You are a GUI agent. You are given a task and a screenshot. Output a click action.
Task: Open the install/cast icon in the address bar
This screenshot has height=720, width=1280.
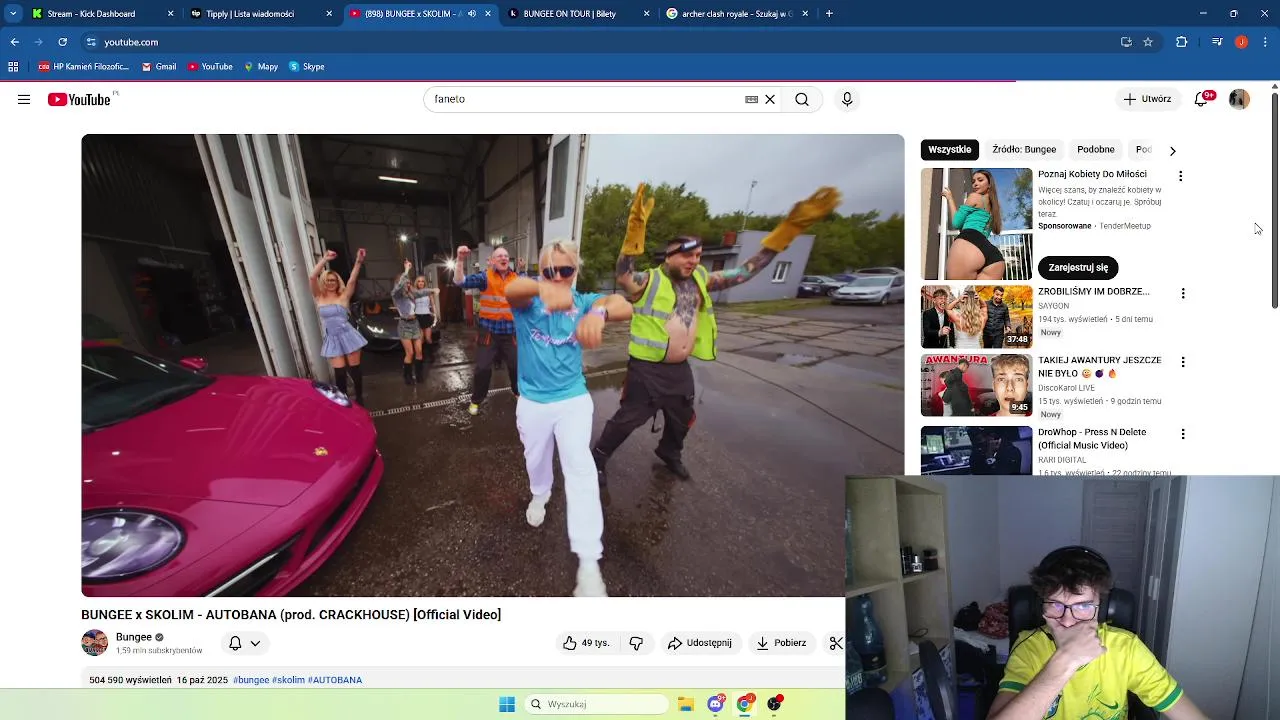(x=1126, y=42)
